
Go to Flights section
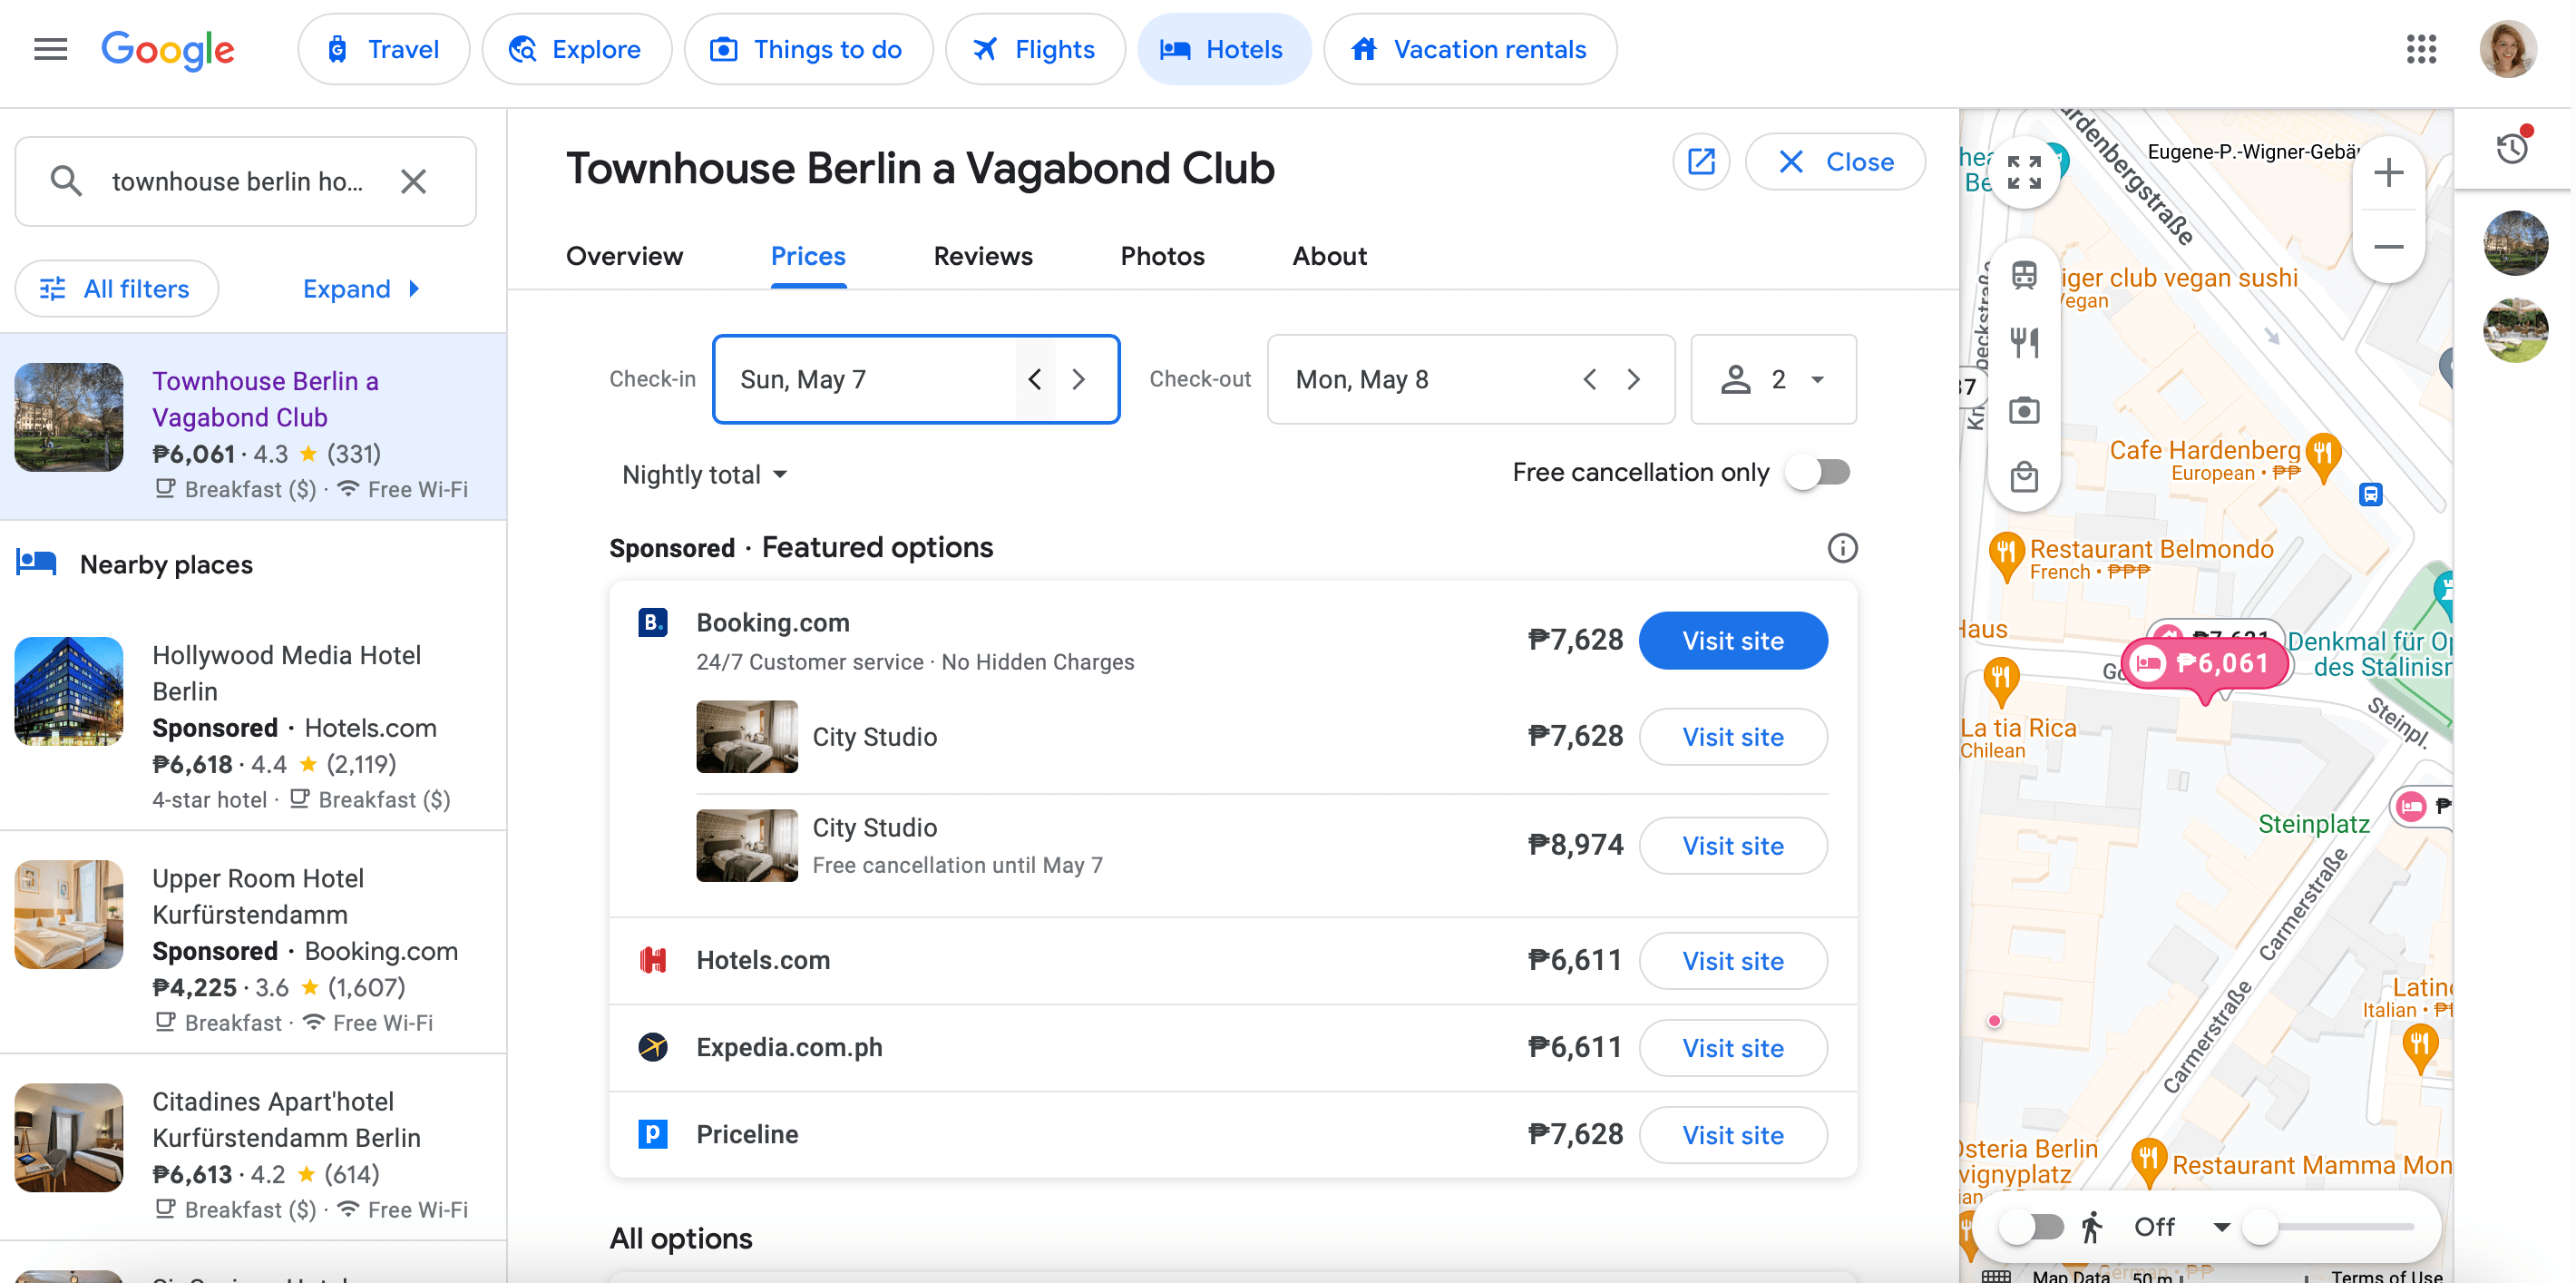[x=1035, y=49]
